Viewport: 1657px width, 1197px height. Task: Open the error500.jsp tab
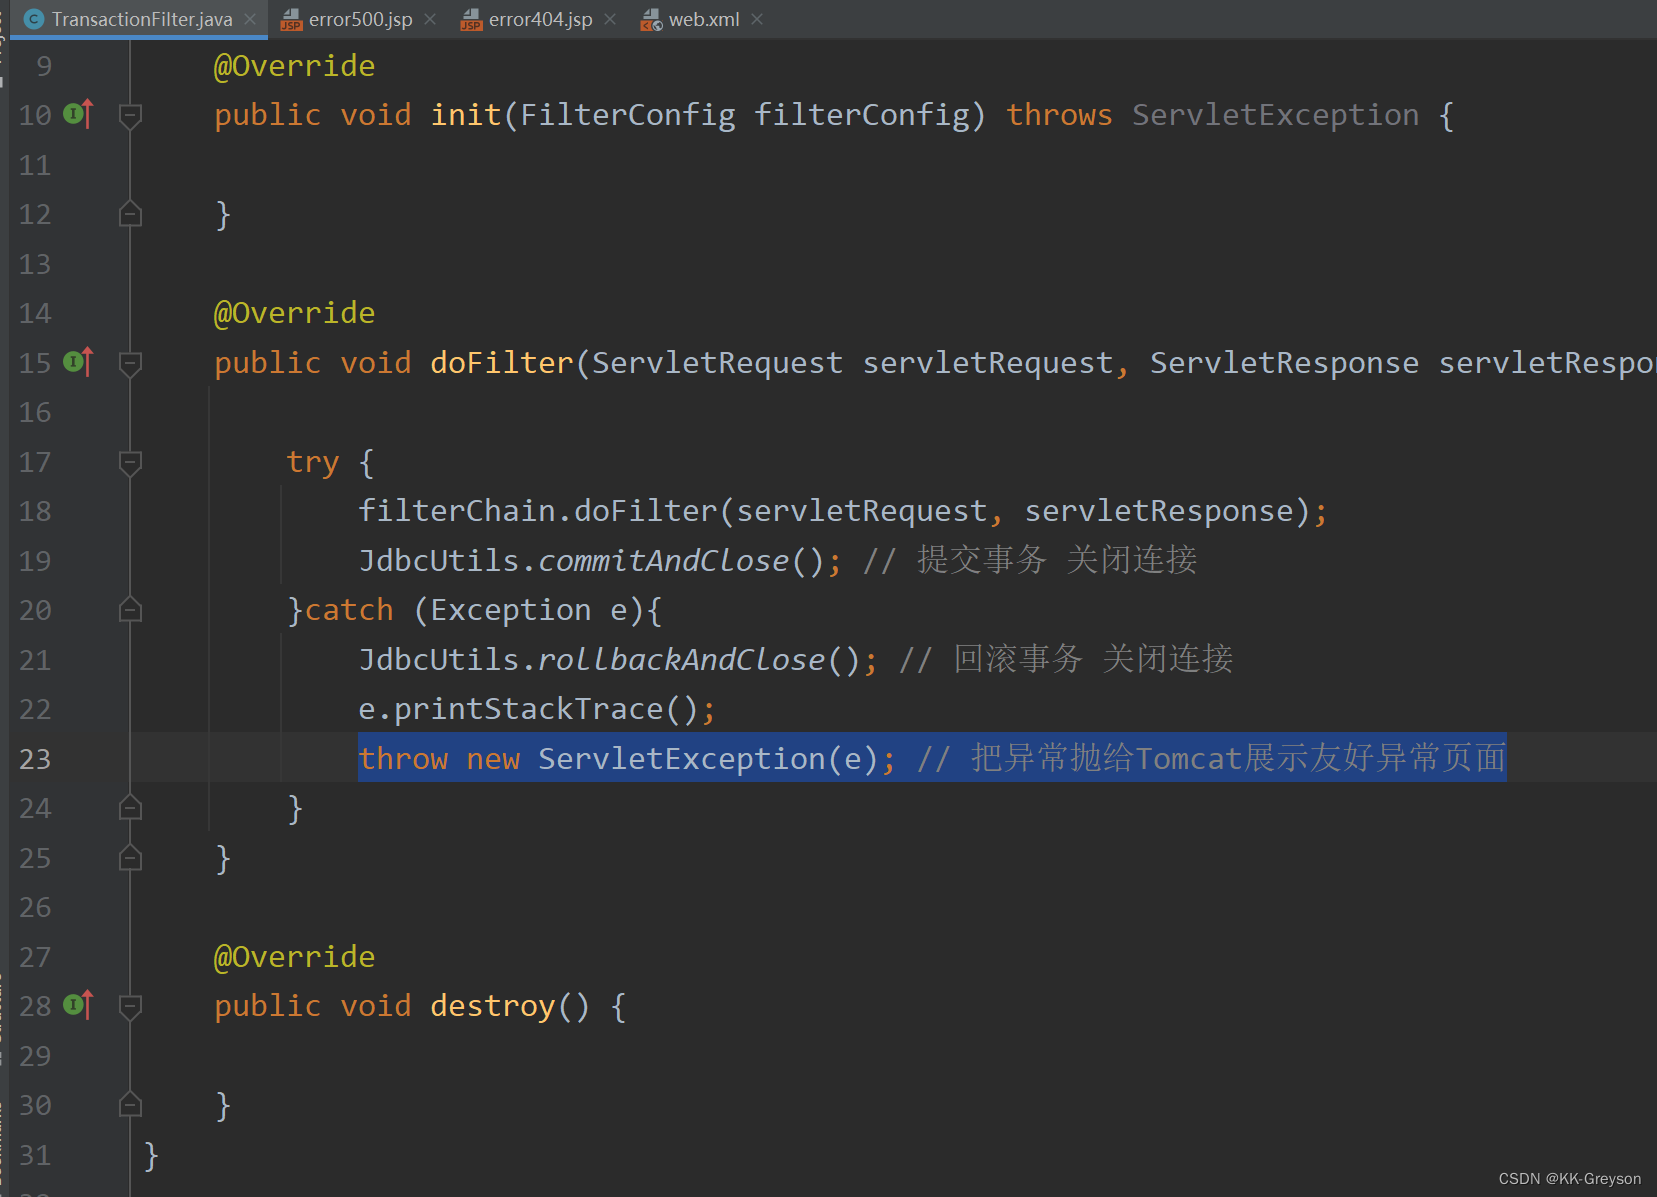[360, 19]
